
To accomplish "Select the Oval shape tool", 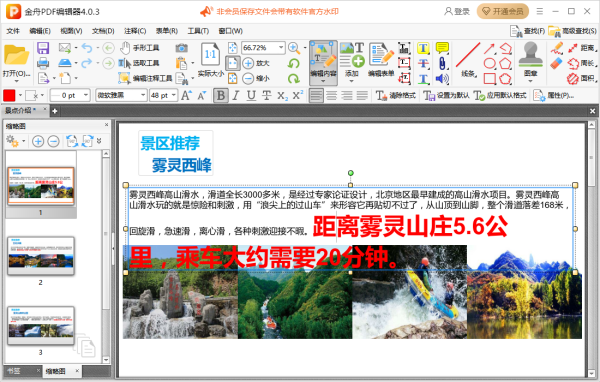I will click(x=490, y=64).
